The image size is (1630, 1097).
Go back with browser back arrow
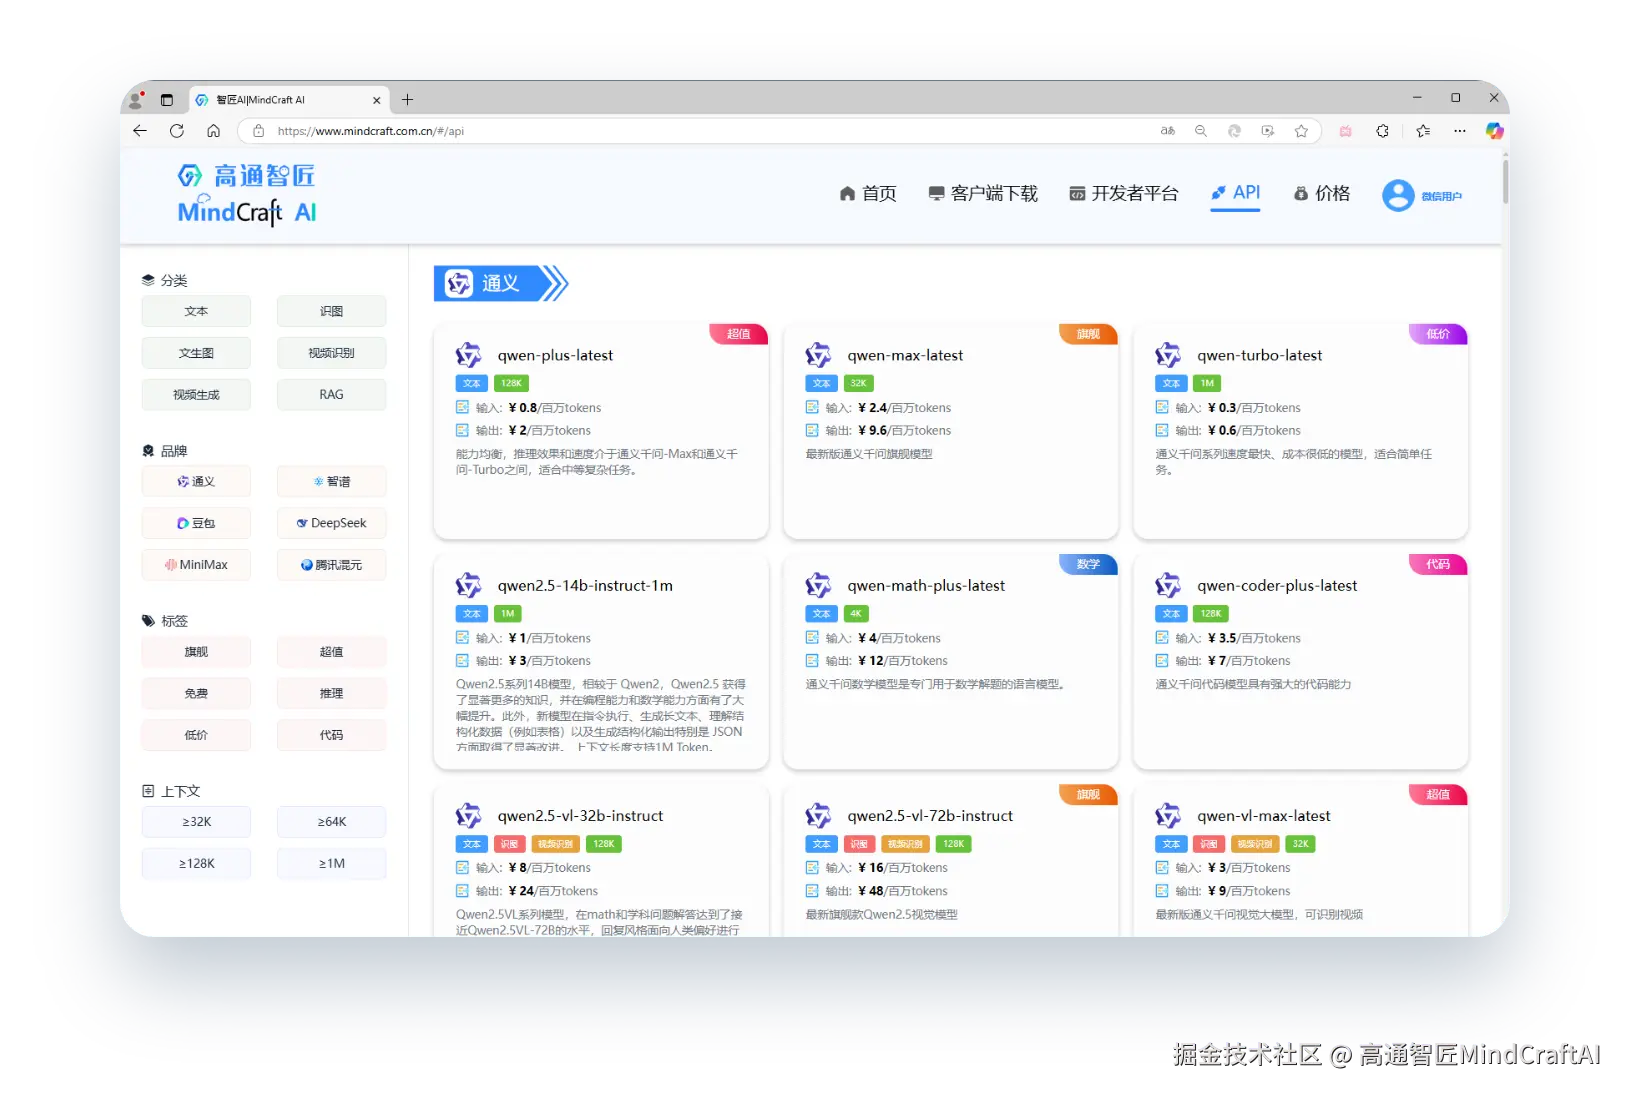(140, 131)
